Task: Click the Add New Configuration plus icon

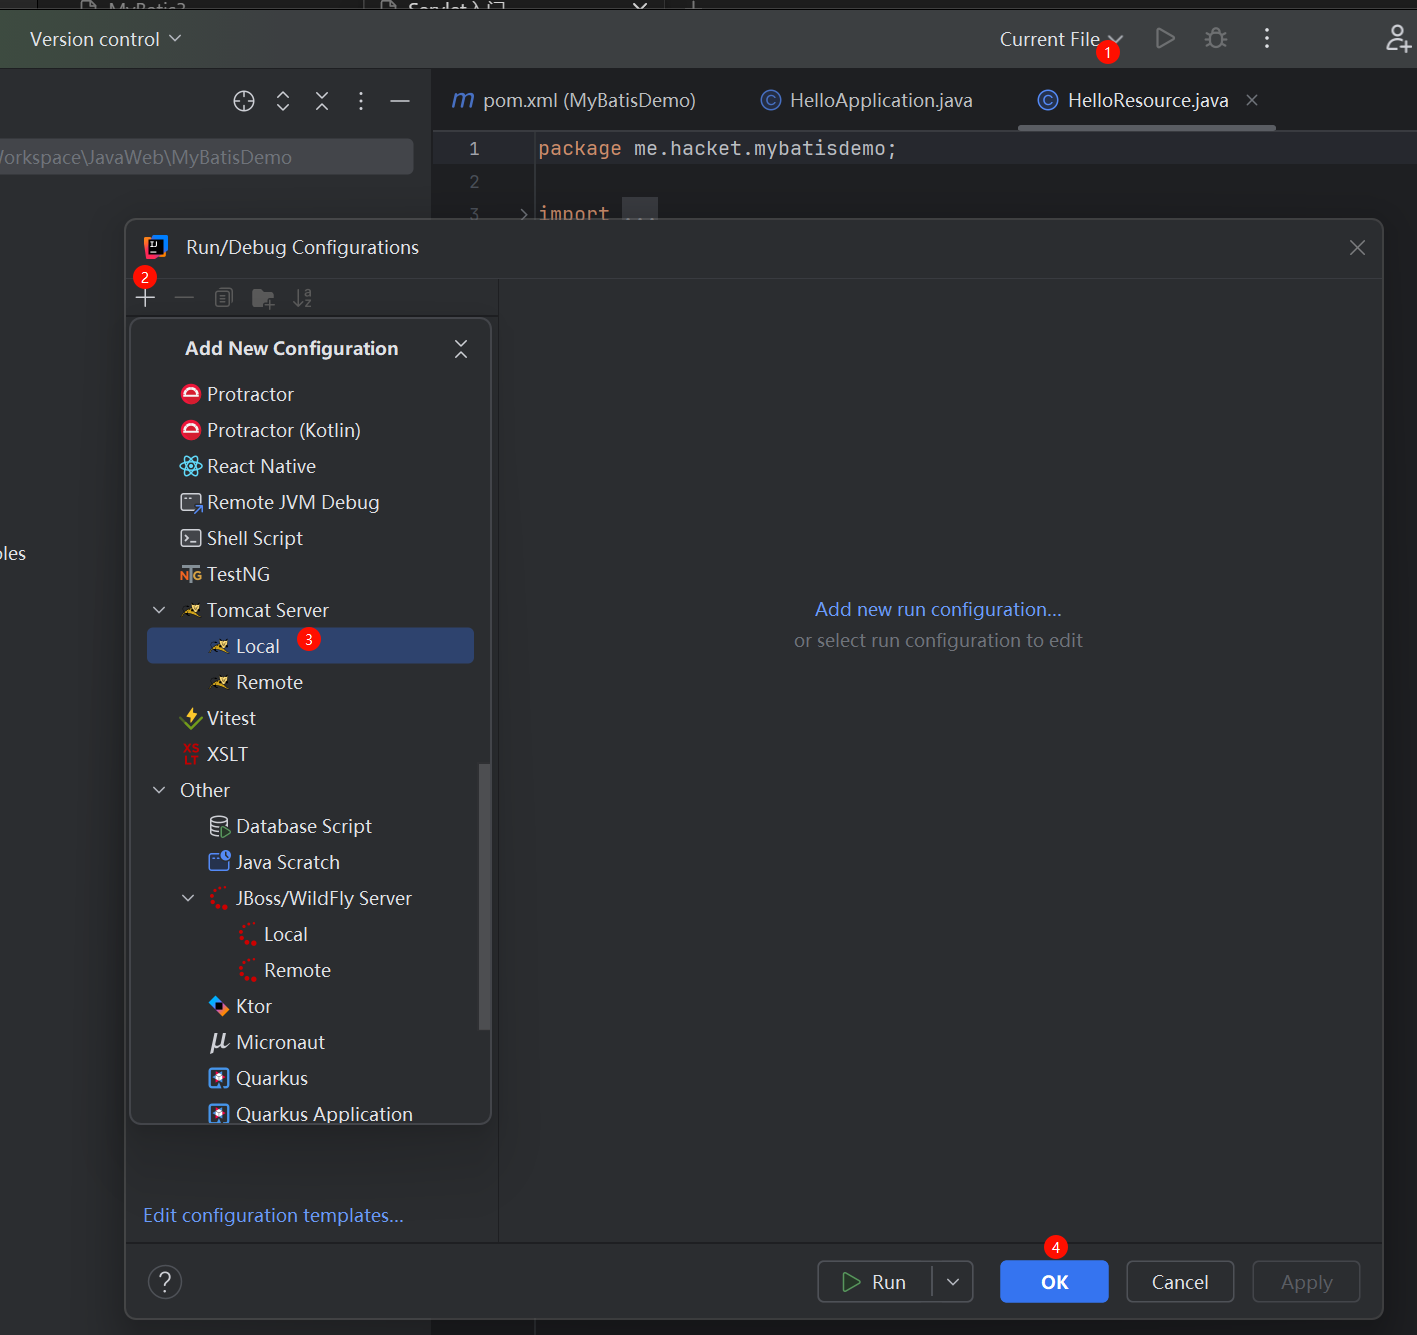Action: click(146, 298)
